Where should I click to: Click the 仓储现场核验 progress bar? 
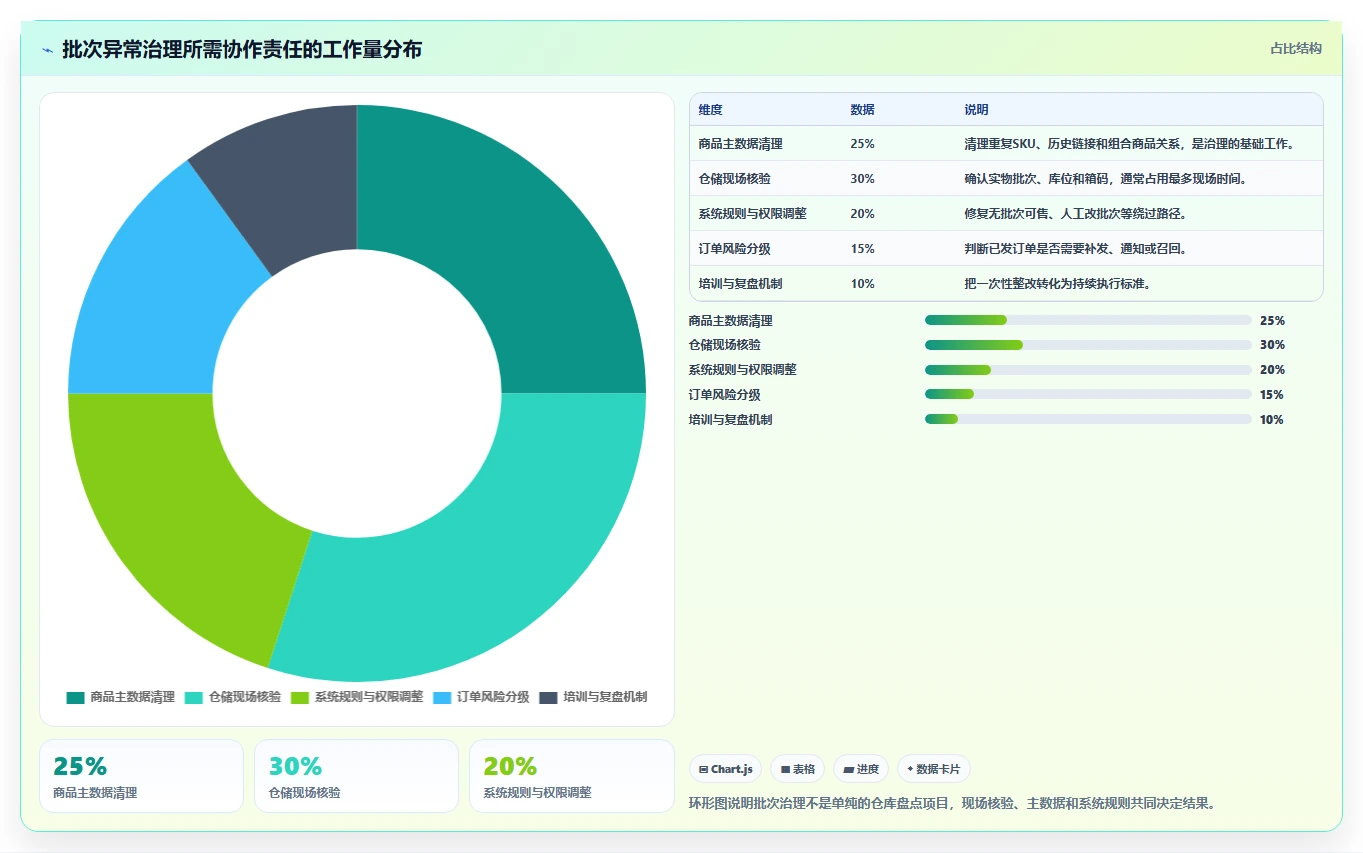pos(1088,345)
